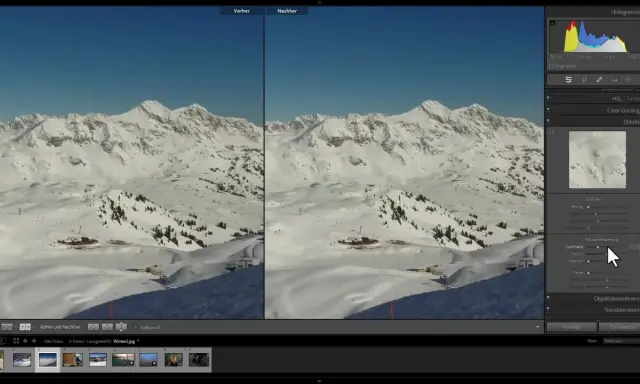Click the second monitor icon in filmstrip bar
640x384 pixels.
tap(3, 341)
